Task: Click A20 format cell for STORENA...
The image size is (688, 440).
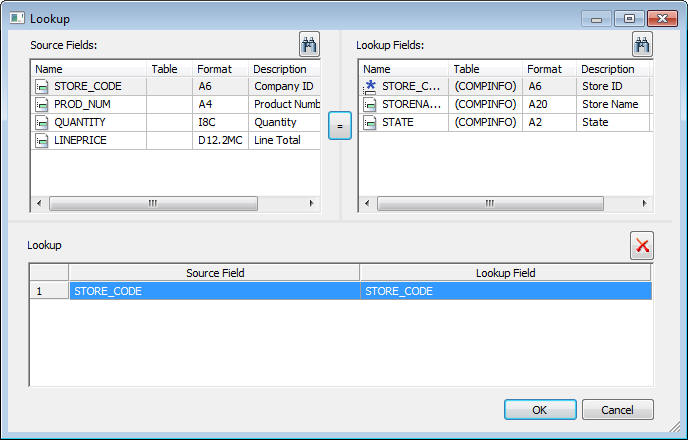Action: (549, 104)
